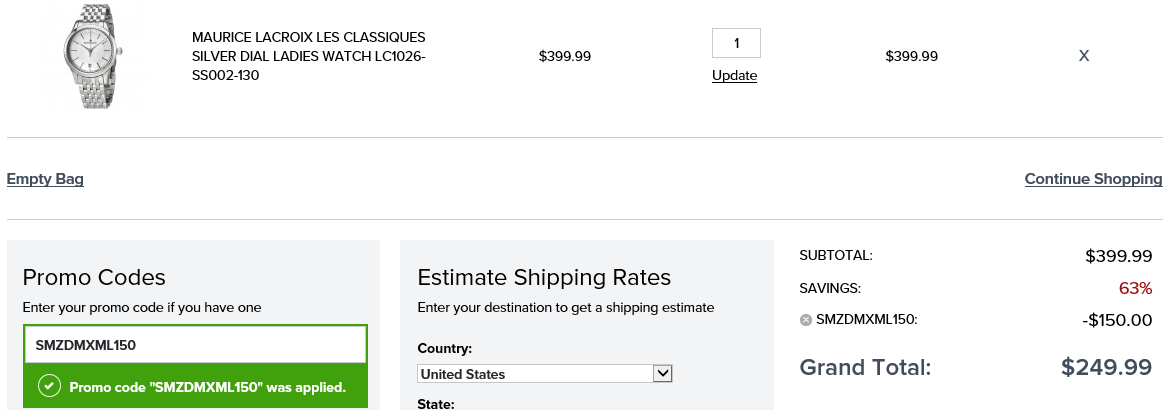
Task: Open the Maurice Lacroix watch thumbnail
Action: (x=94, y=56)
